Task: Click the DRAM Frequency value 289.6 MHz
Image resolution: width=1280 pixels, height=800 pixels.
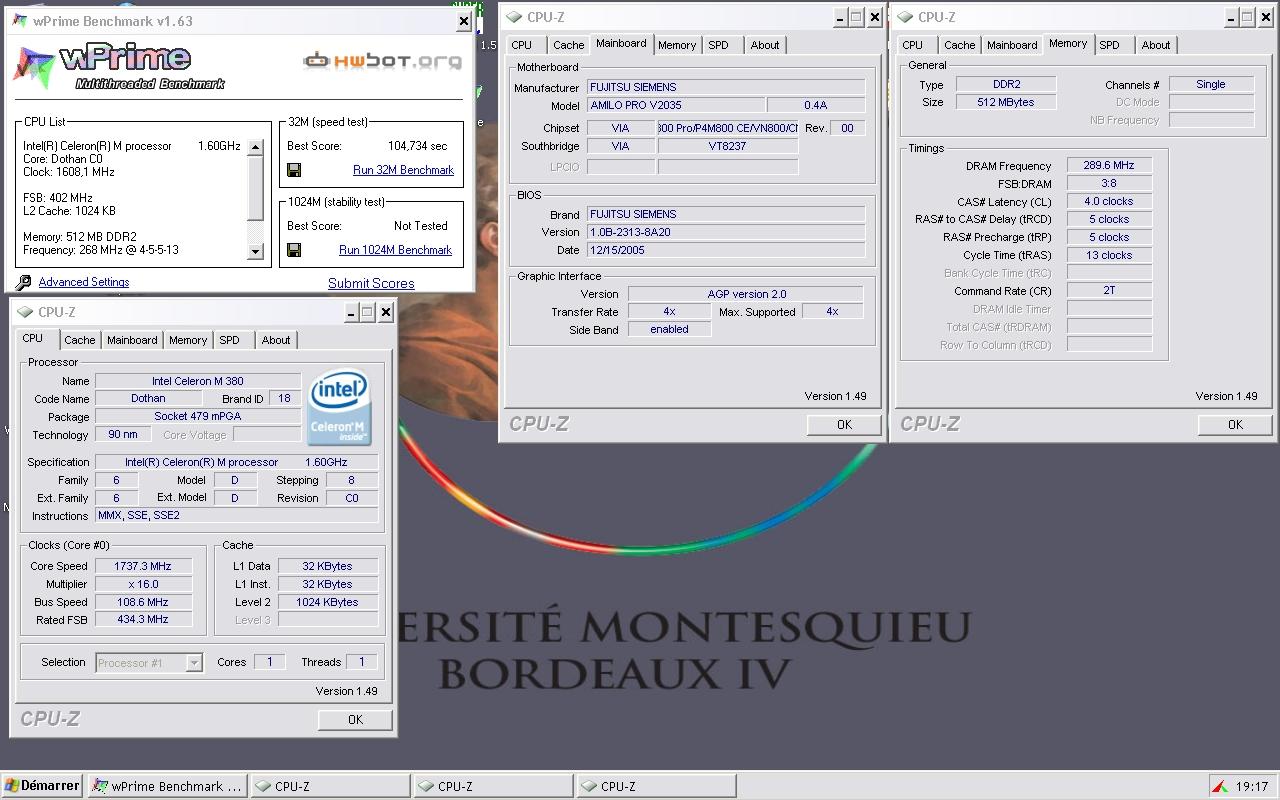Action: (1109, 166)
